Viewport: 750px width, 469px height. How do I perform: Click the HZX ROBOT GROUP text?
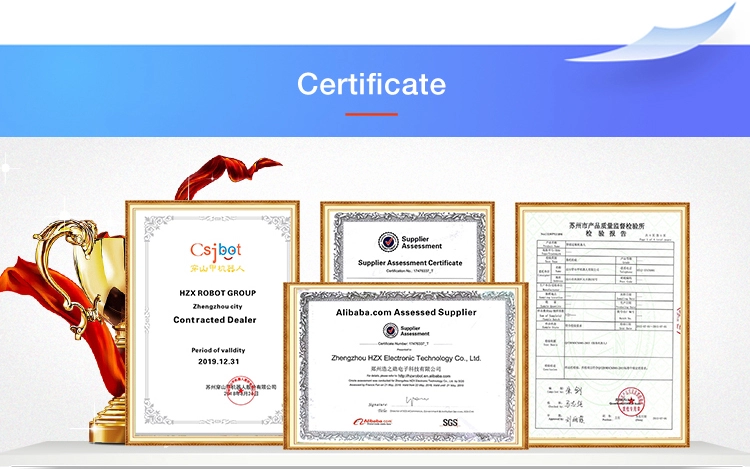tap(211, 294)
